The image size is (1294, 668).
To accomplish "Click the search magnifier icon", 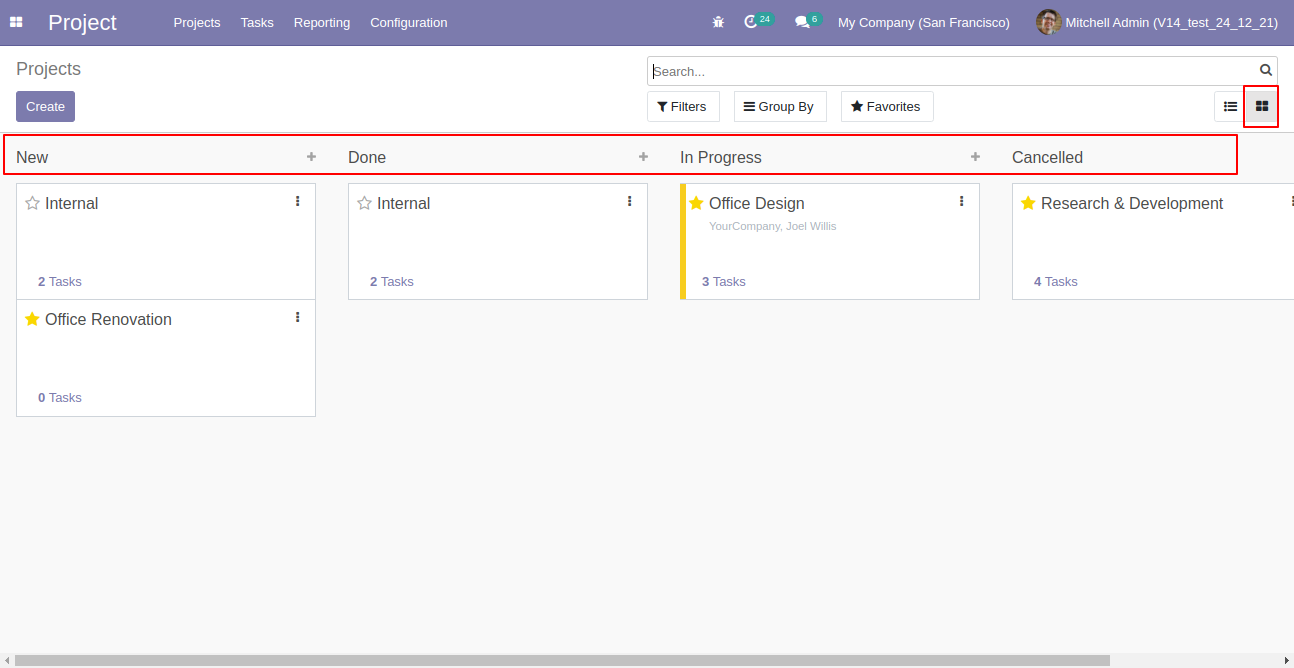I will 1266,70.
